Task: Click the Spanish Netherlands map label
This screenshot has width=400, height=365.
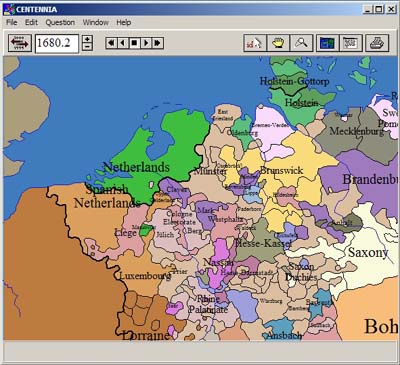Action: point(107,196)
